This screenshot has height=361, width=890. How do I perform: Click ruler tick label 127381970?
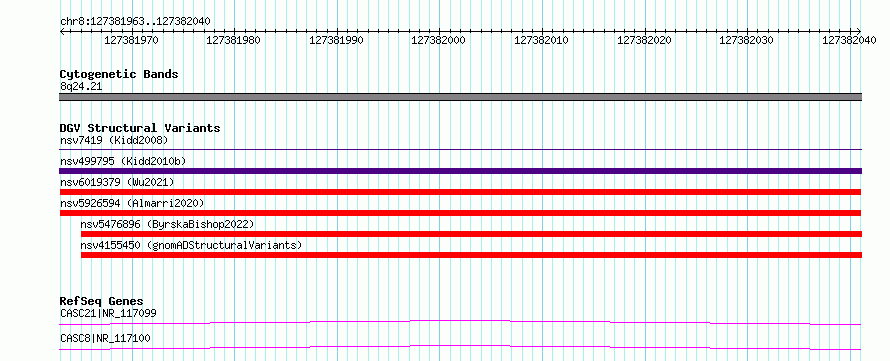132,40
